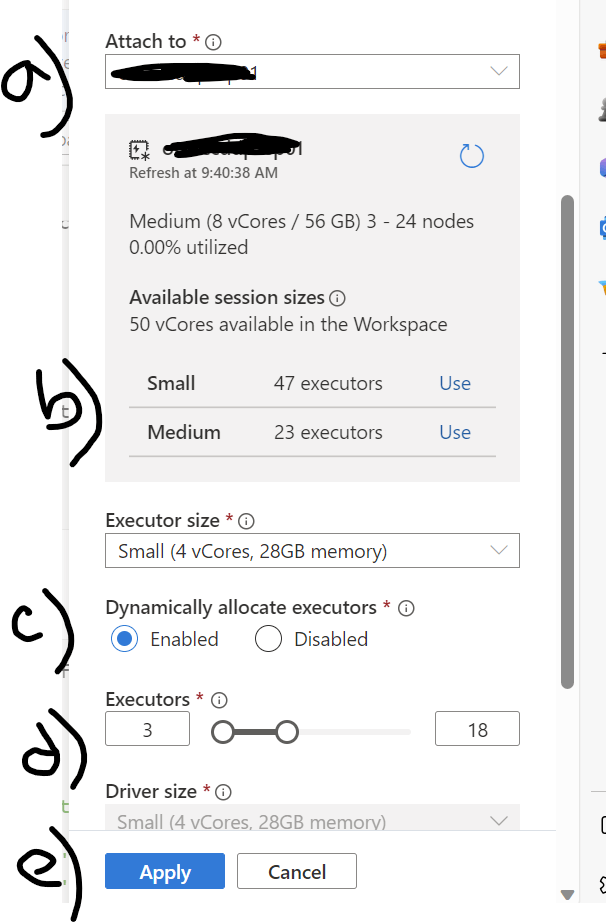Open info tooltip for Available session sizes
Screen dimensions: 606x923
tap(337, 298)
